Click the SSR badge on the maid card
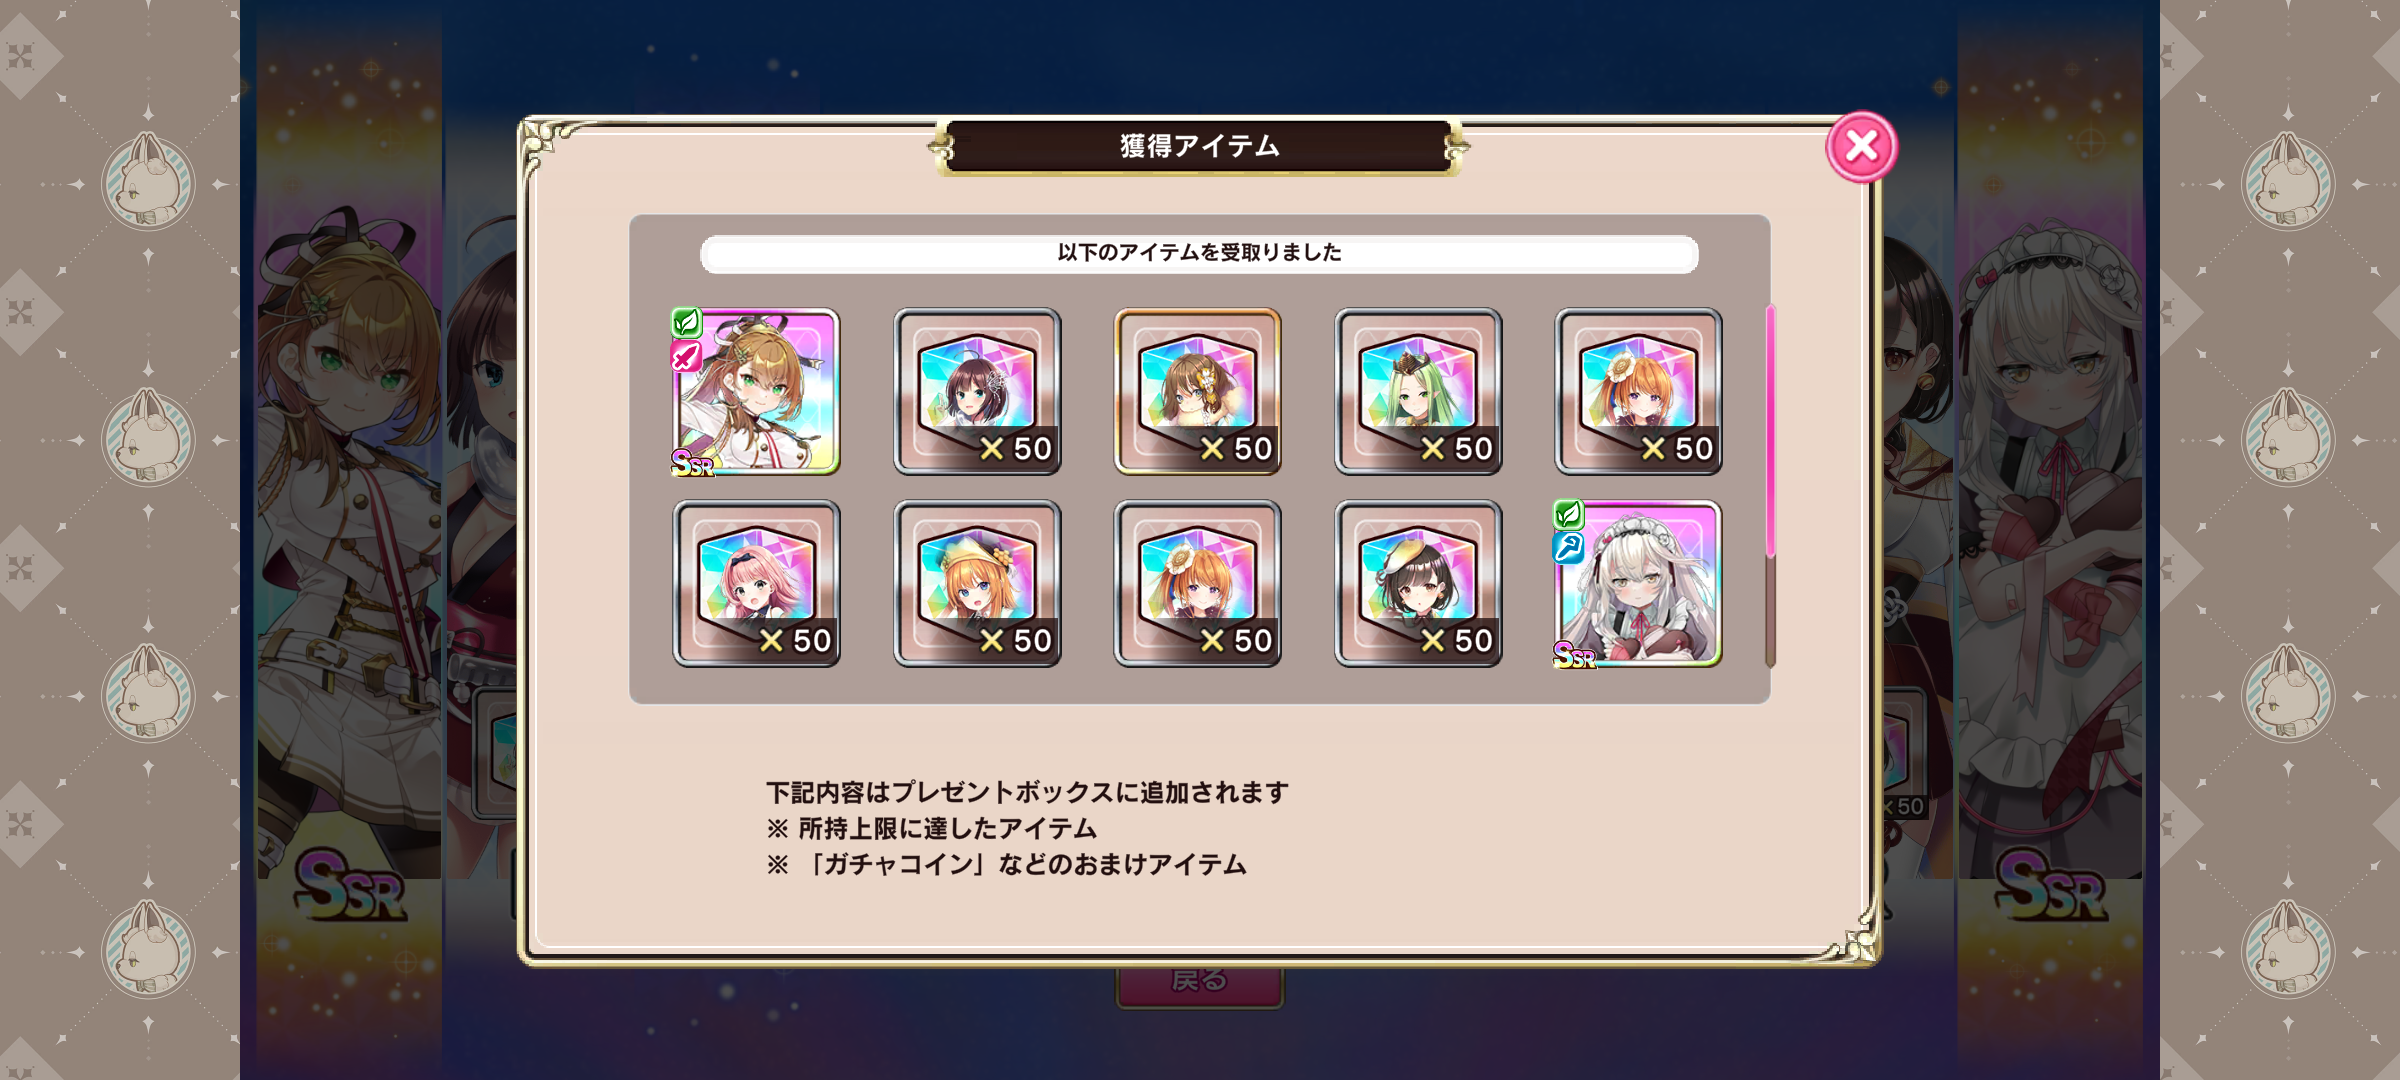2400x1080 pixels. point(1574,656)
